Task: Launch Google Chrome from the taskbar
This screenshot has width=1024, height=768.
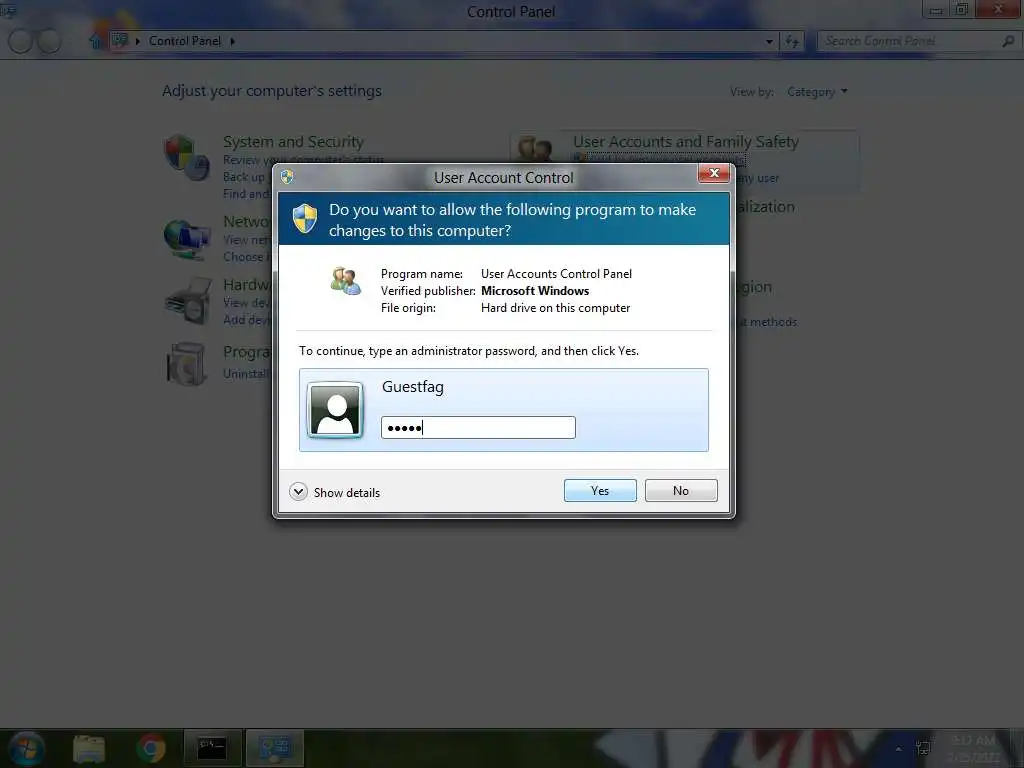Action: coord(150,748)
